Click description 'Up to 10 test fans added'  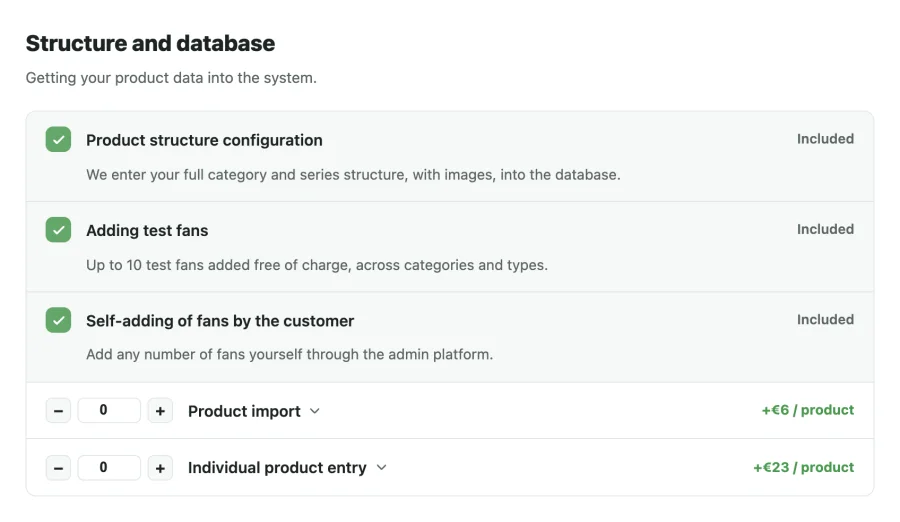pos(317,265)
